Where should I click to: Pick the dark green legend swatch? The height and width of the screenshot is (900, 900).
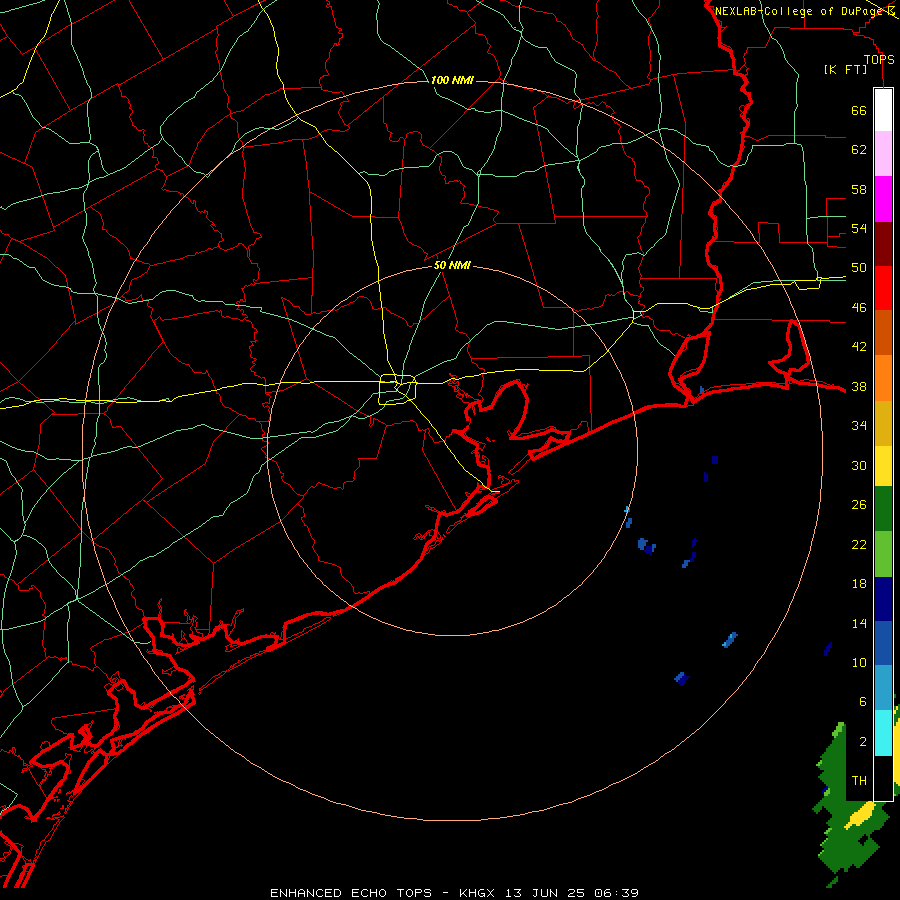(883, 509)
